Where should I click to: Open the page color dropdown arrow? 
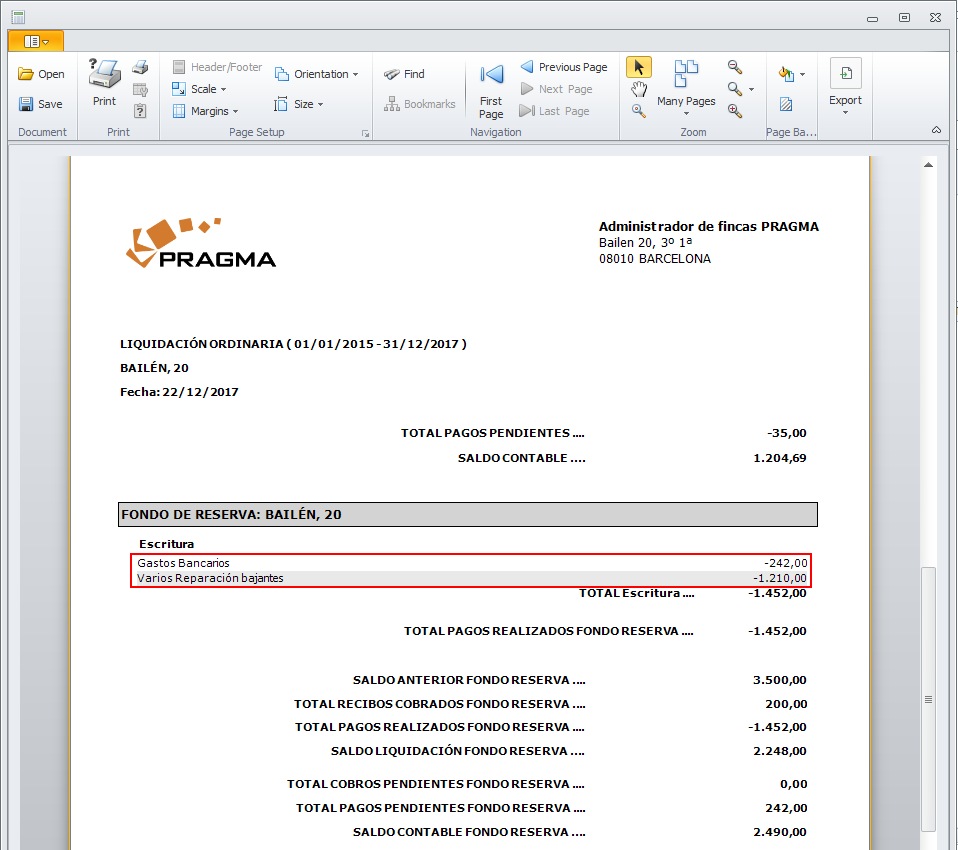pyautogui.click(x=803, y=75)
